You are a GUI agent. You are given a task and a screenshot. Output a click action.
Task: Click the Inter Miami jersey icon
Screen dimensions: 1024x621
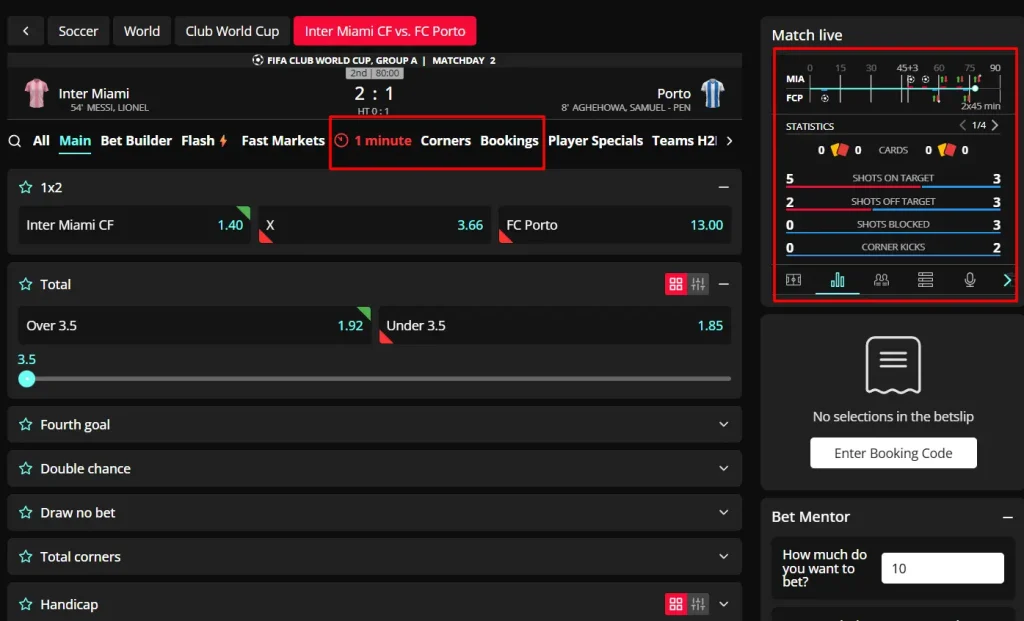coord(37,93)
